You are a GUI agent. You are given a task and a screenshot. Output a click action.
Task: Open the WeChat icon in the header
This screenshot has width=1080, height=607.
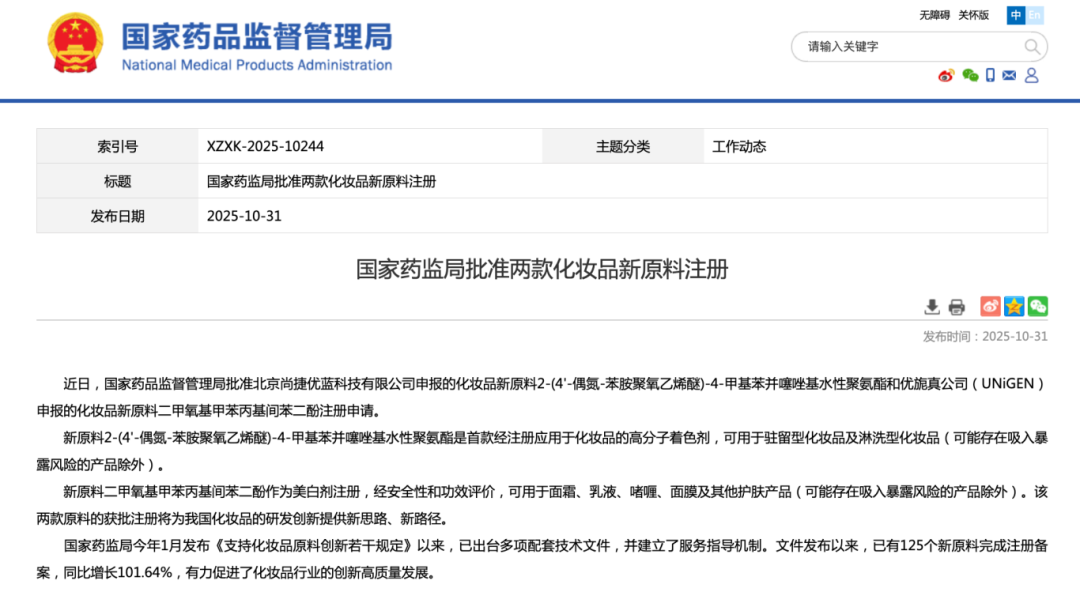969,76
